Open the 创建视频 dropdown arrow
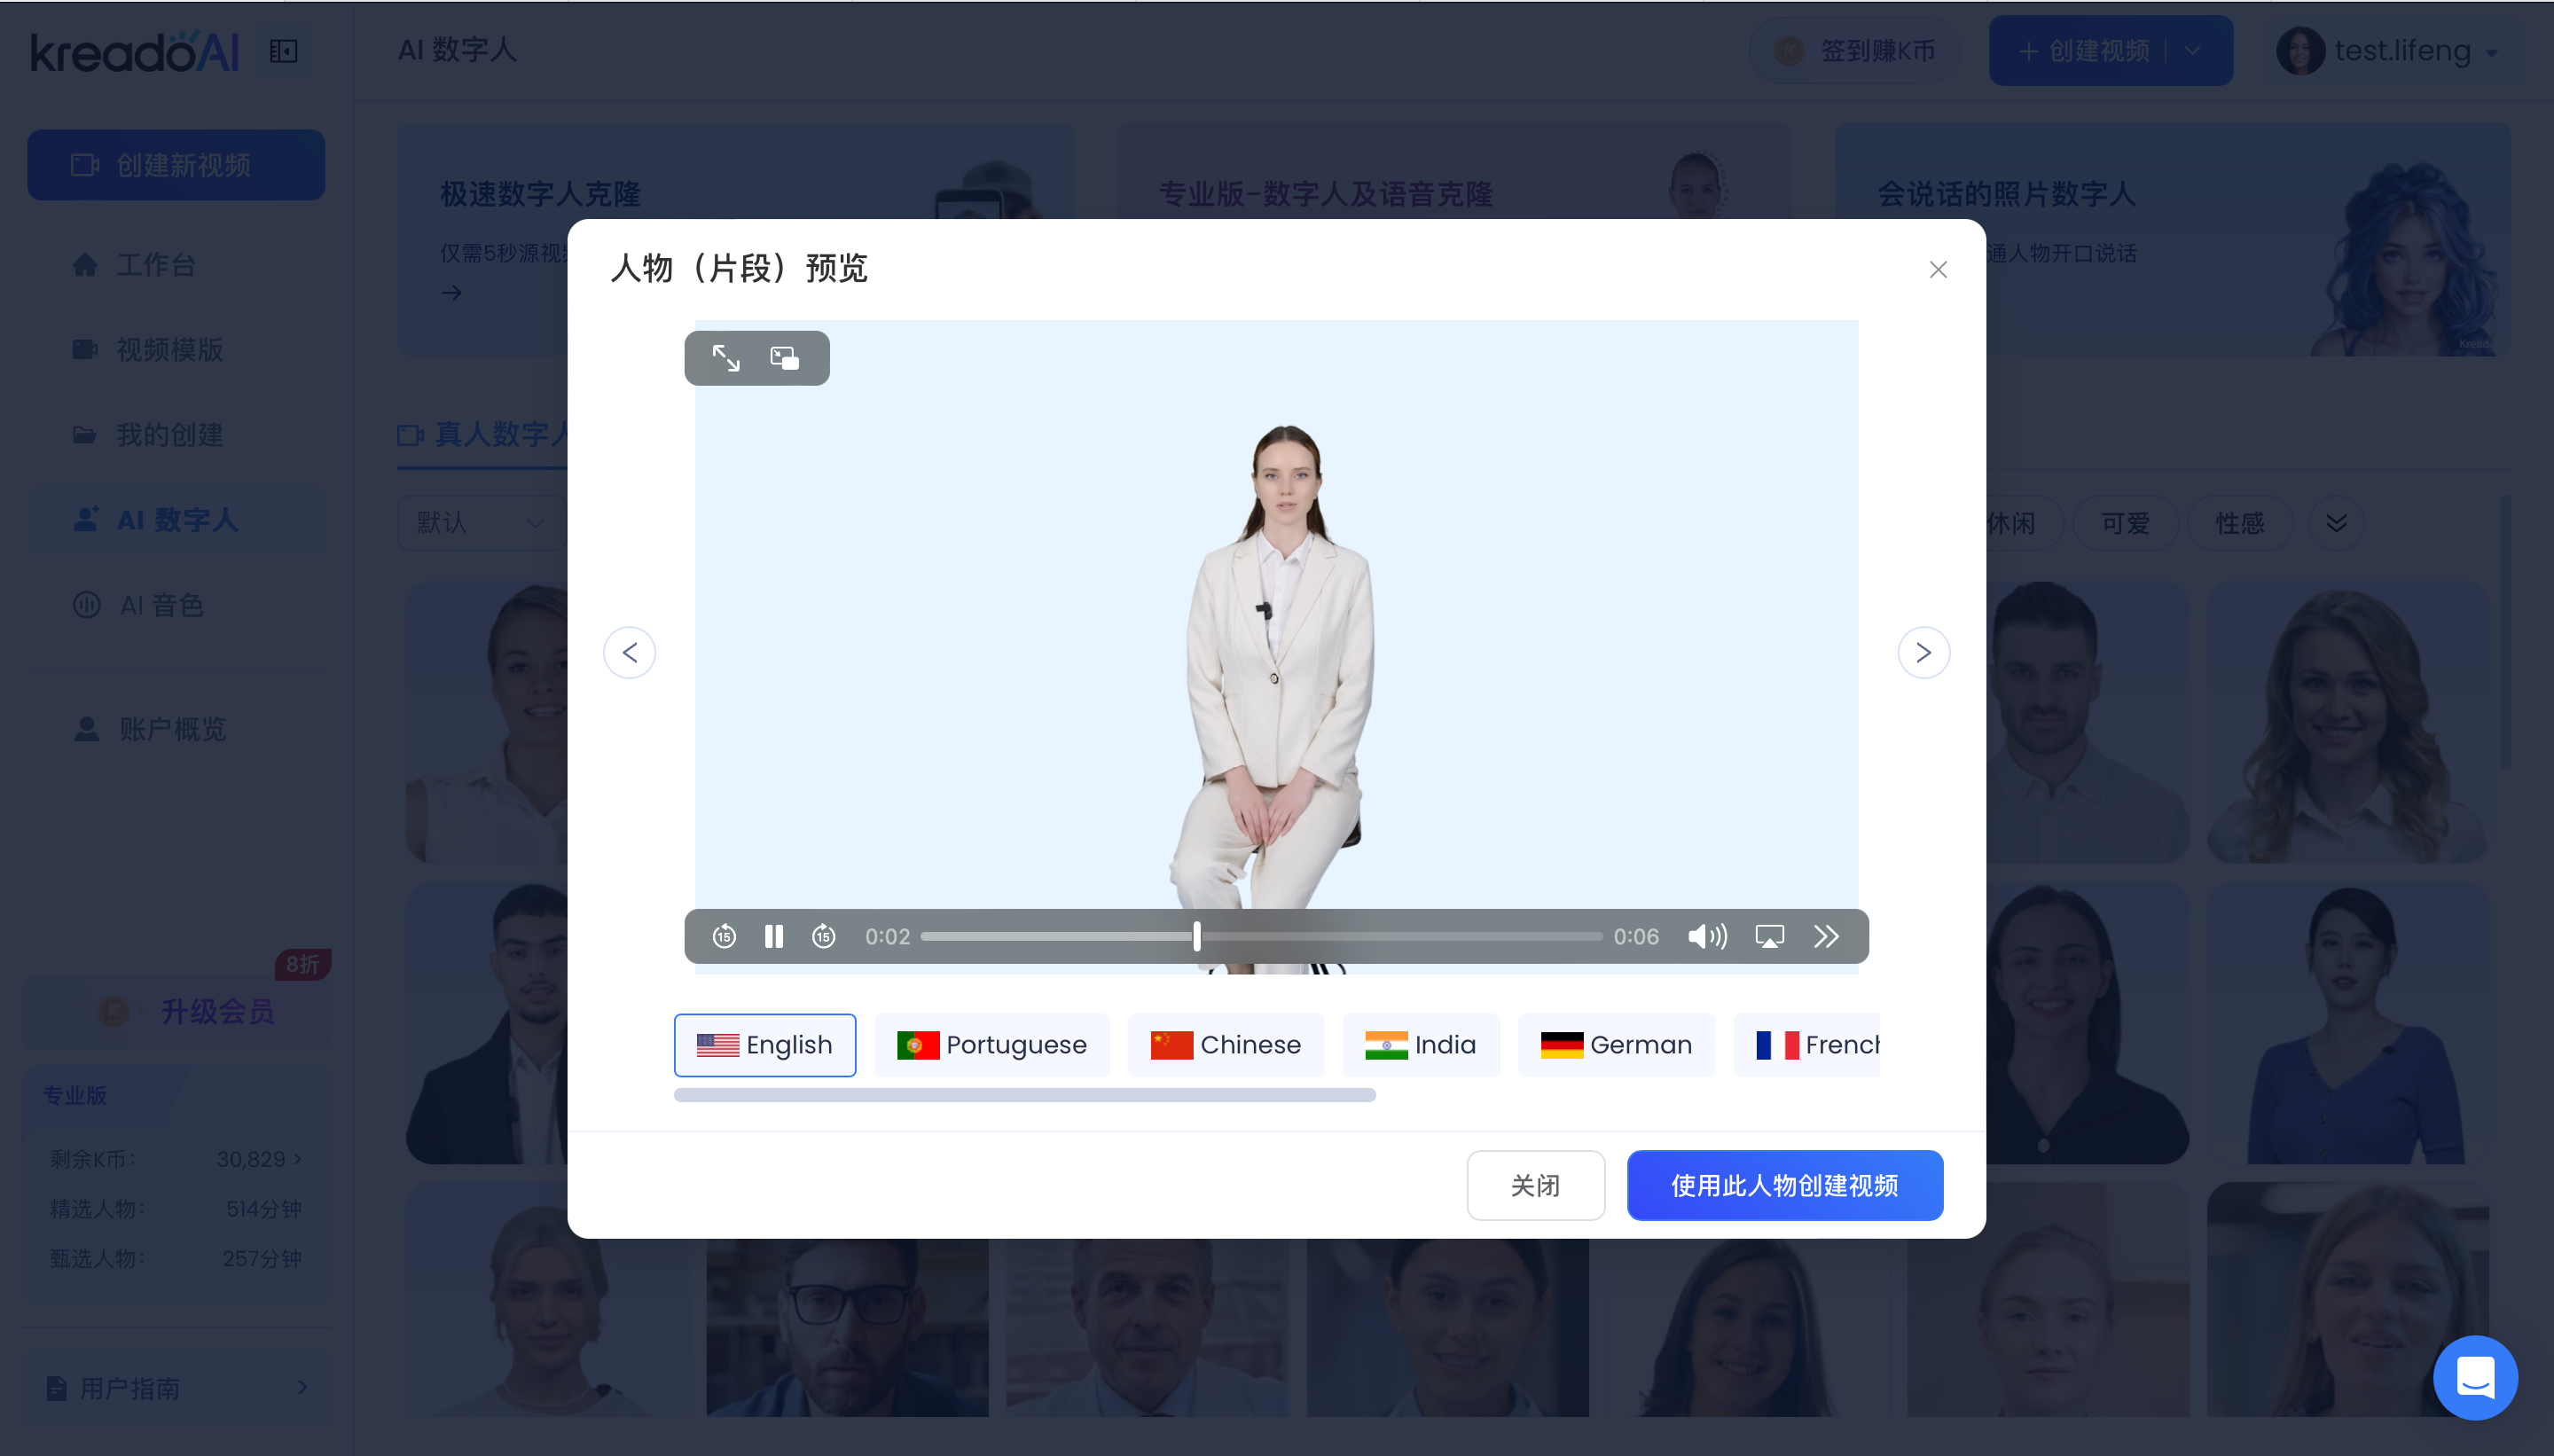The image size is (2554, 1456). pos(2192,51)
